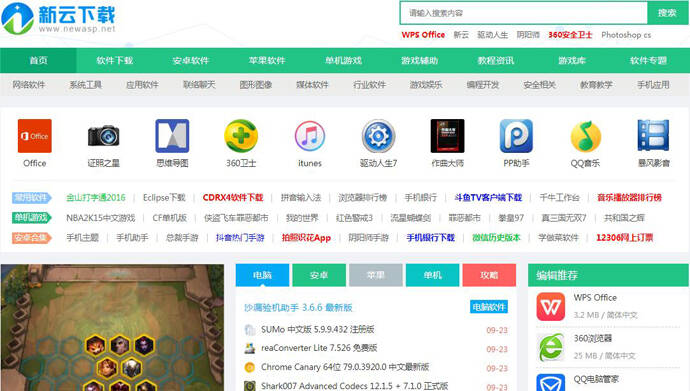Screen dimensions: 690x391
Task: Click WPS Office hot search link
Action: click(423, 35)
